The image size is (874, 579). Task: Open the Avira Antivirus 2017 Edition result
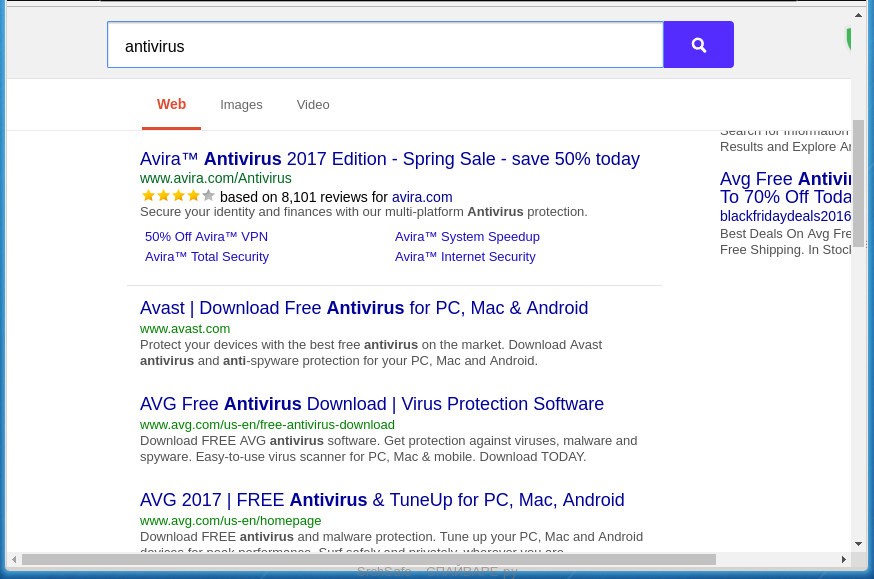[389, 159]
